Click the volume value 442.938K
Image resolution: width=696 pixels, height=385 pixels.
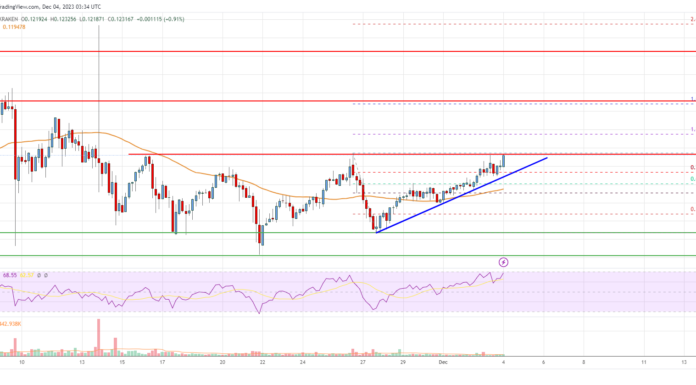[x=11, y=324]
